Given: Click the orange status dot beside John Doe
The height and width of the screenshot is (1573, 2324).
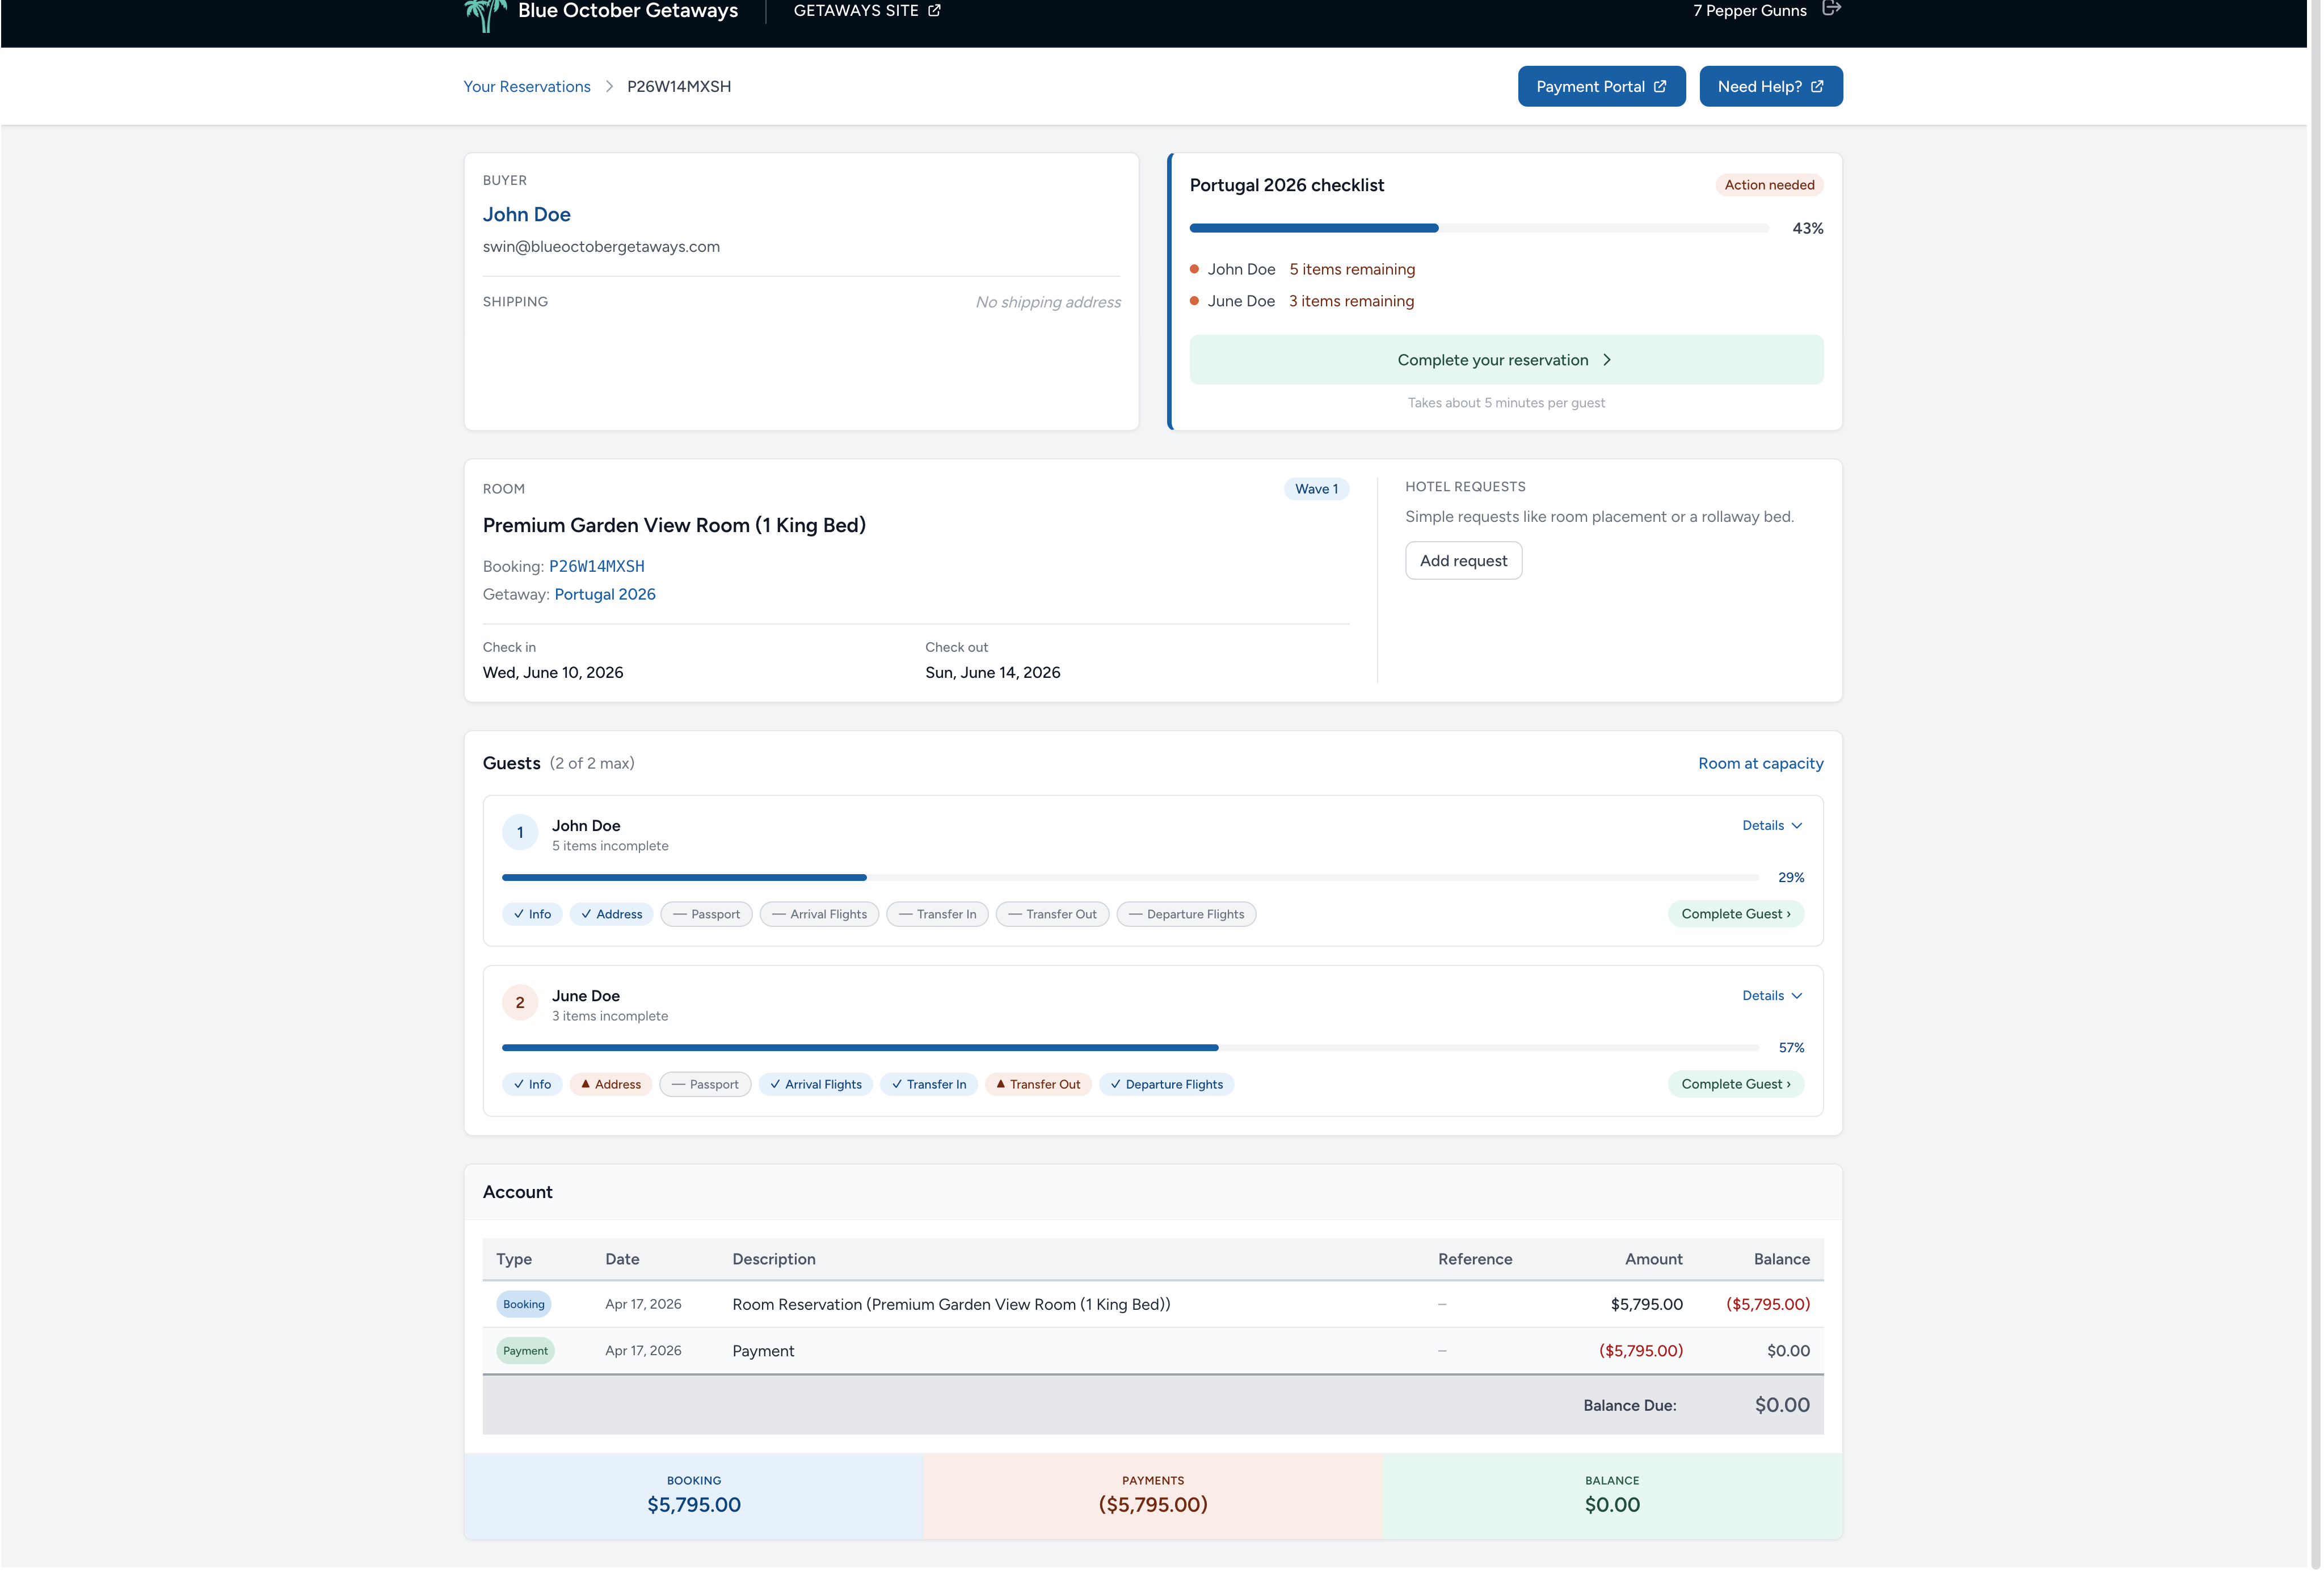Looking at the screenshot, I should [1194, 269].
